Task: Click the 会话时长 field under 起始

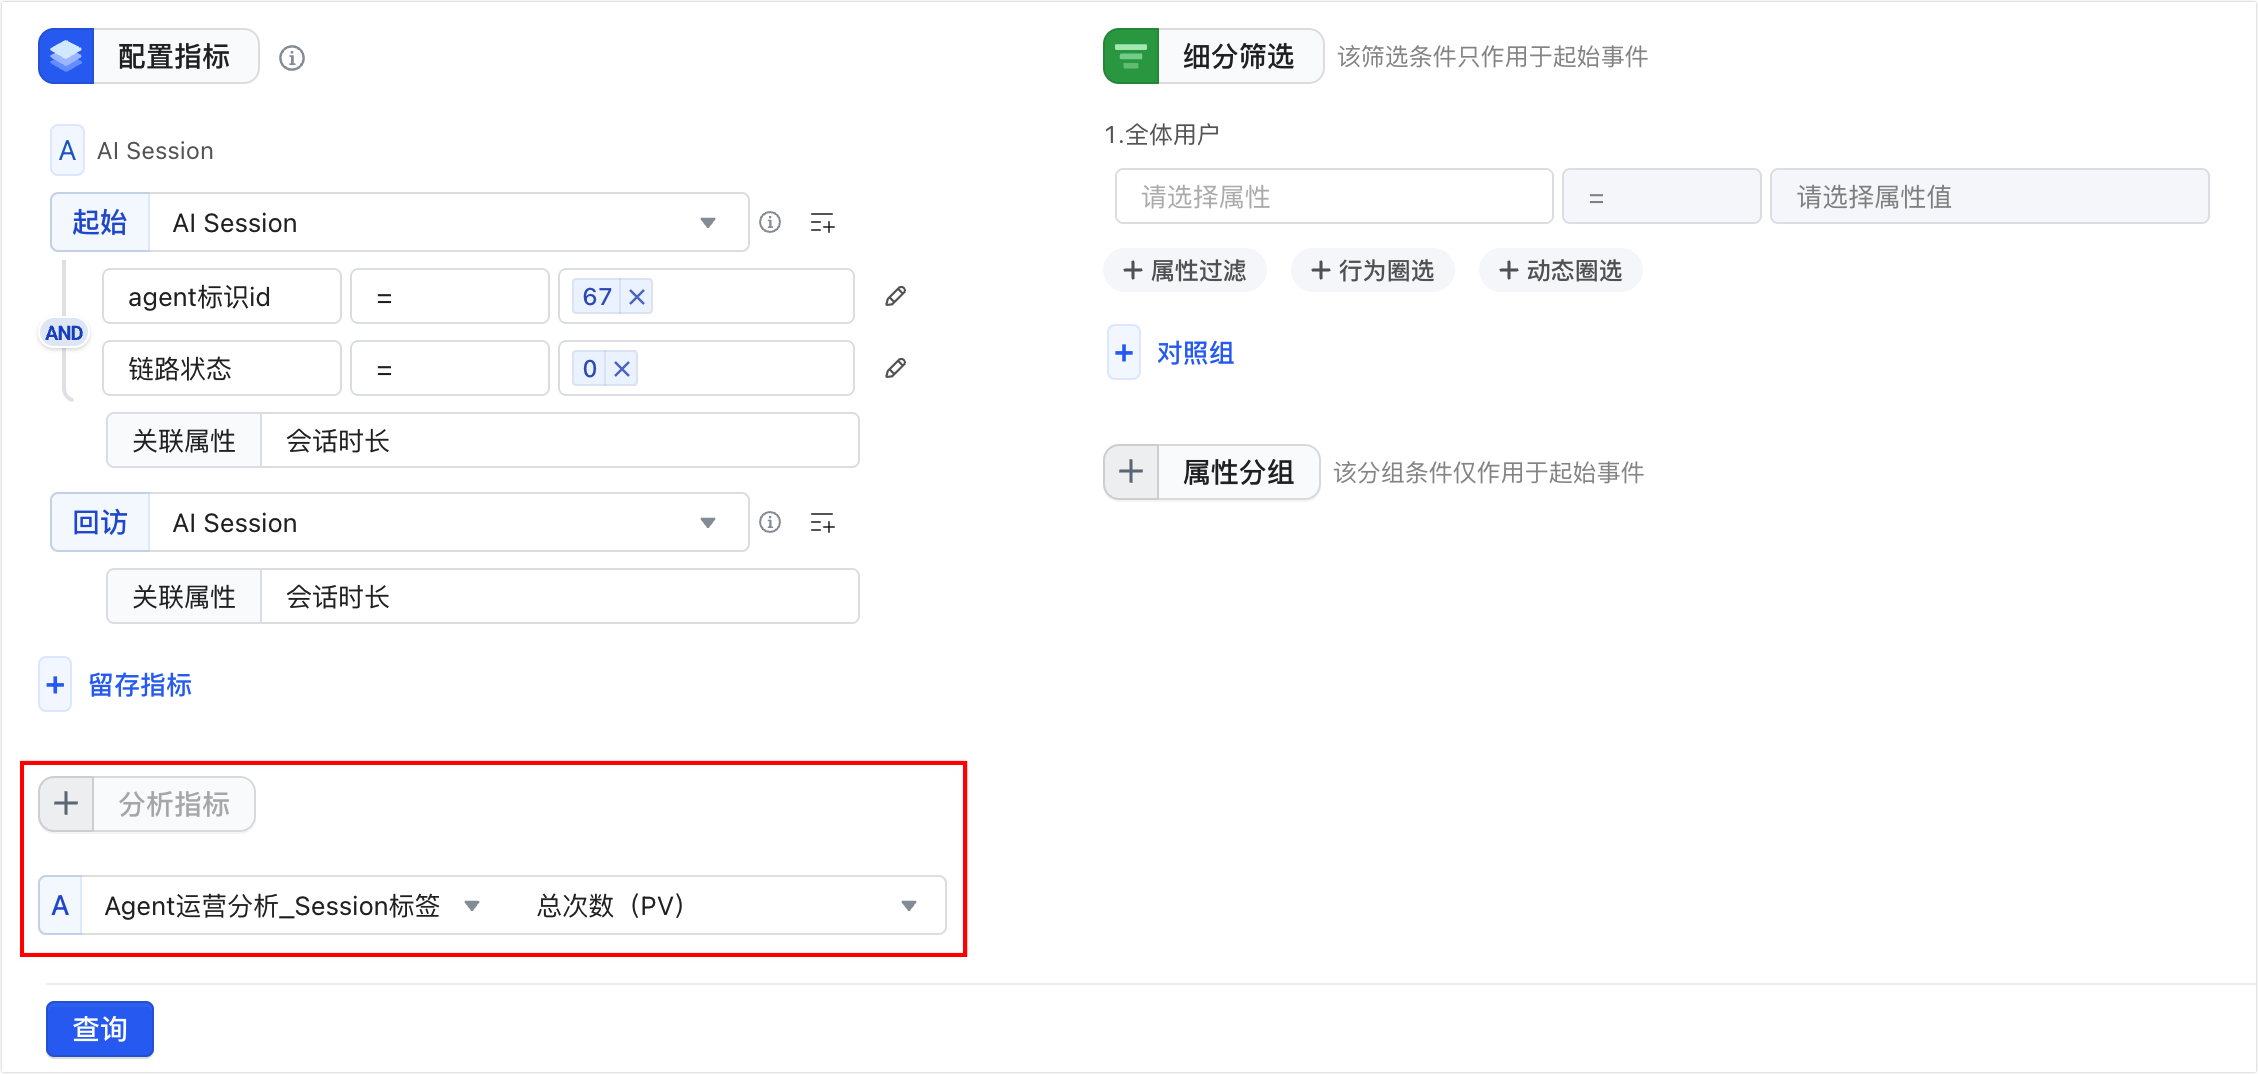Action: click(560, 440)
